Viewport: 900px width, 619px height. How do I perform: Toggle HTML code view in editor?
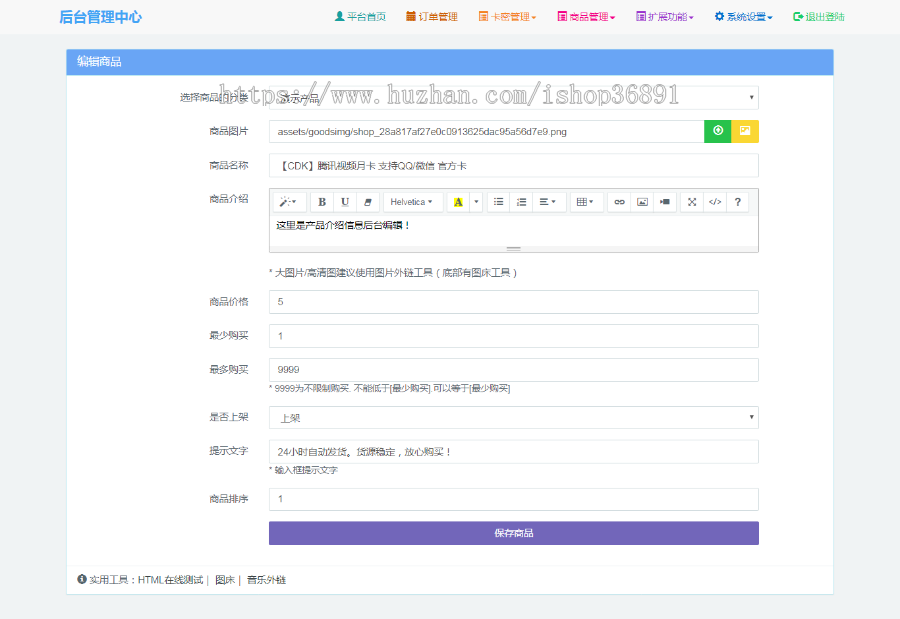(714, 202)
